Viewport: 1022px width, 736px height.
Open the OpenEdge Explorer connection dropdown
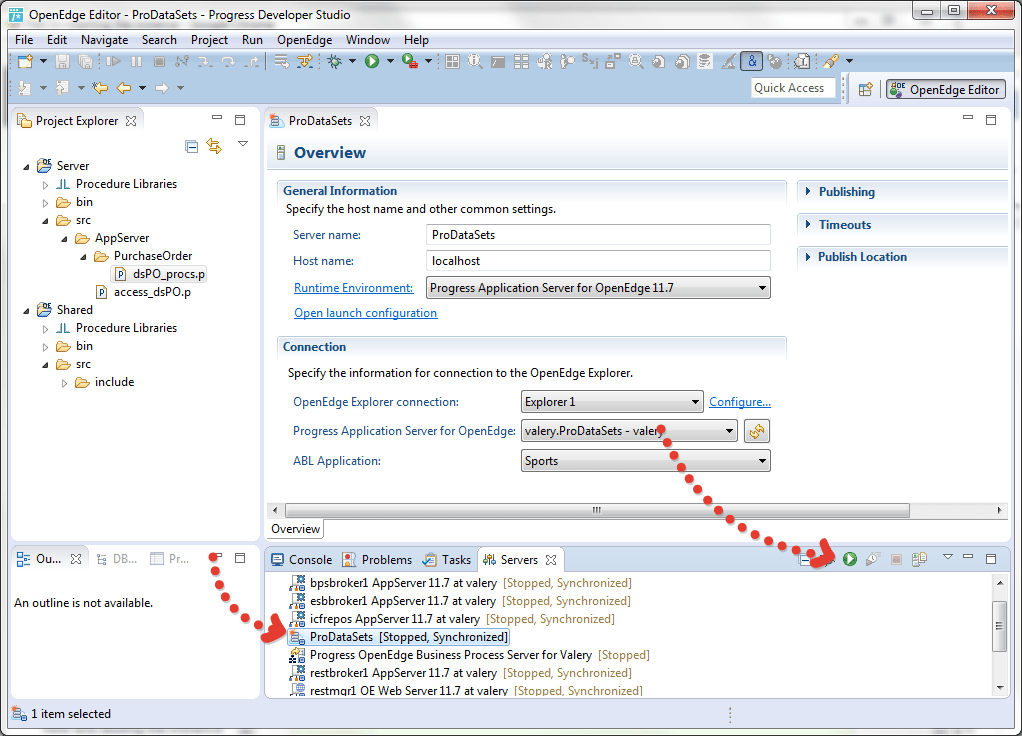click(612, 402)
